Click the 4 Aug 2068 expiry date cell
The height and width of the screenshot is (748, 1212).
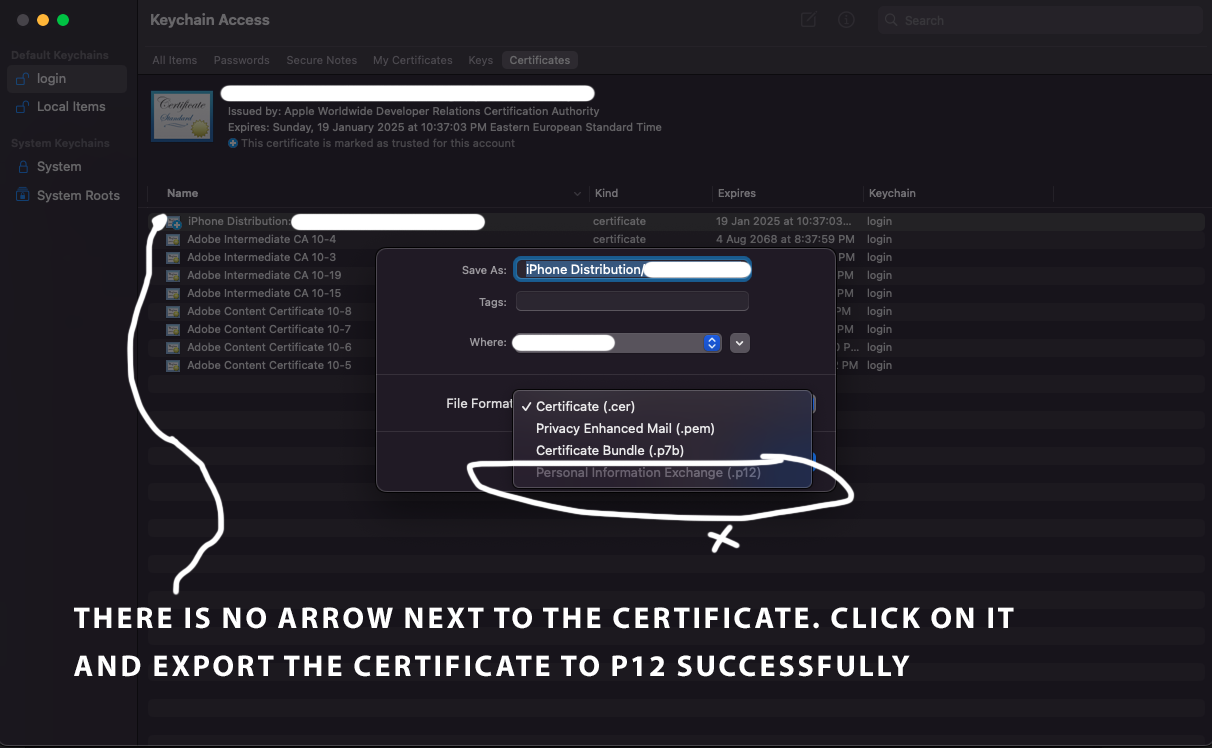point(785,240)
